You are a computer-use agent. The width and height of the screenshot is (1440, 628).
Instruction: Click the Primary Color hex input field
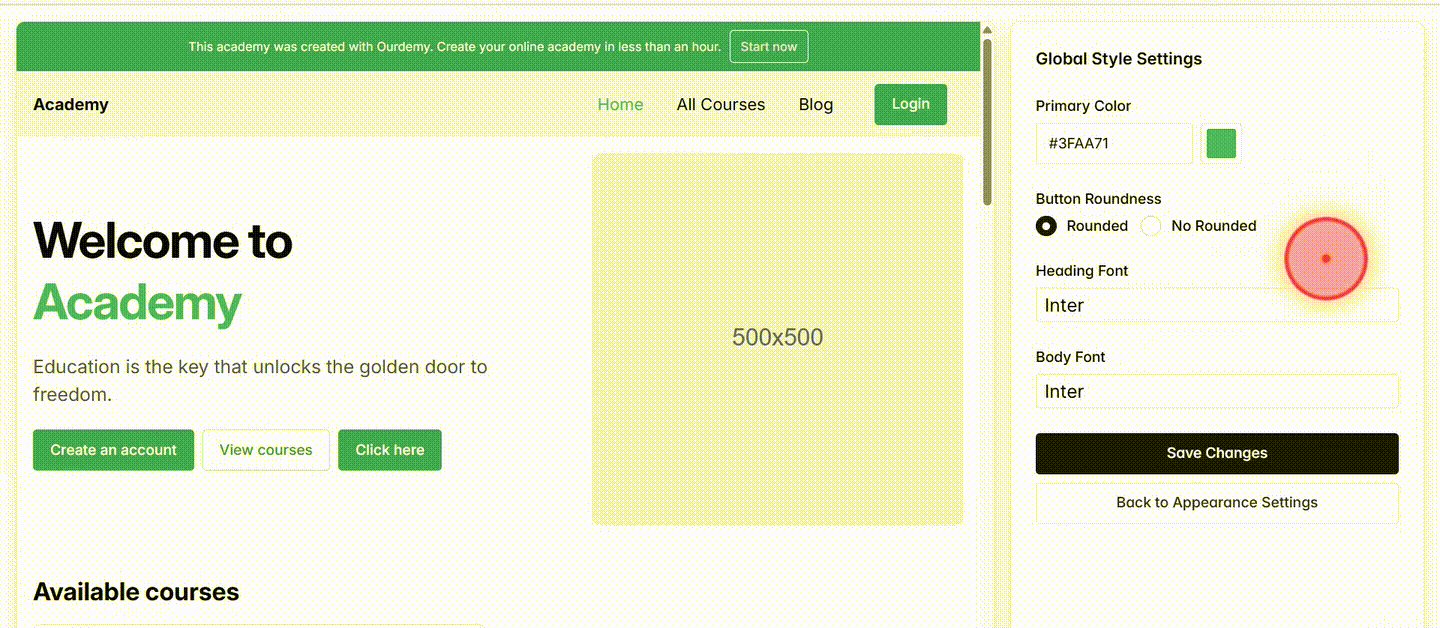point(1113,143)
